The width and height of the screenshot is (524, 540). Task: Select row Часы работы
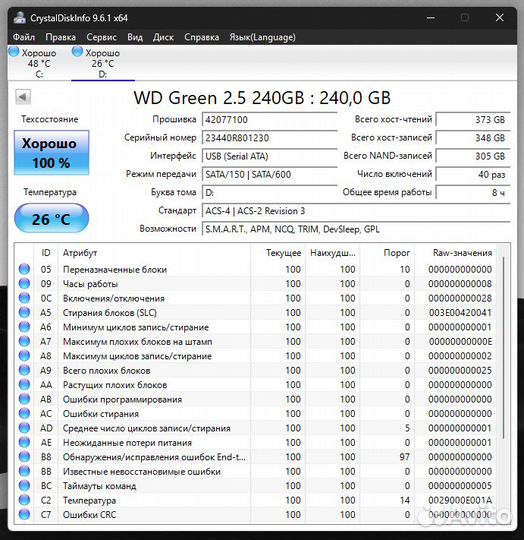click(x=256, y=284)
